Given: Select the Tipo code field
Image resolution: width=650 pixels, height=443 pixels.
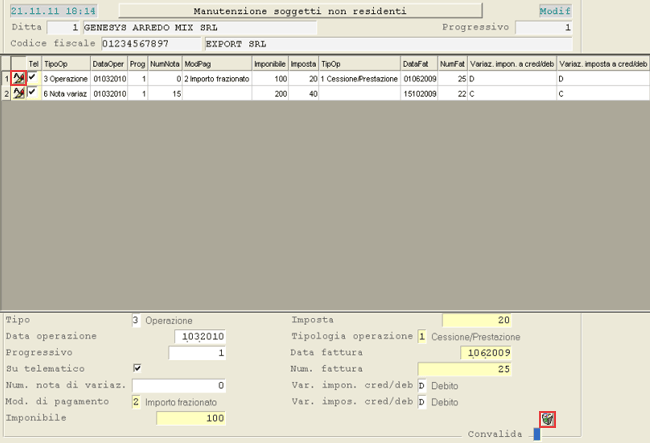Looking at the screenshot, I should (135, 320).
